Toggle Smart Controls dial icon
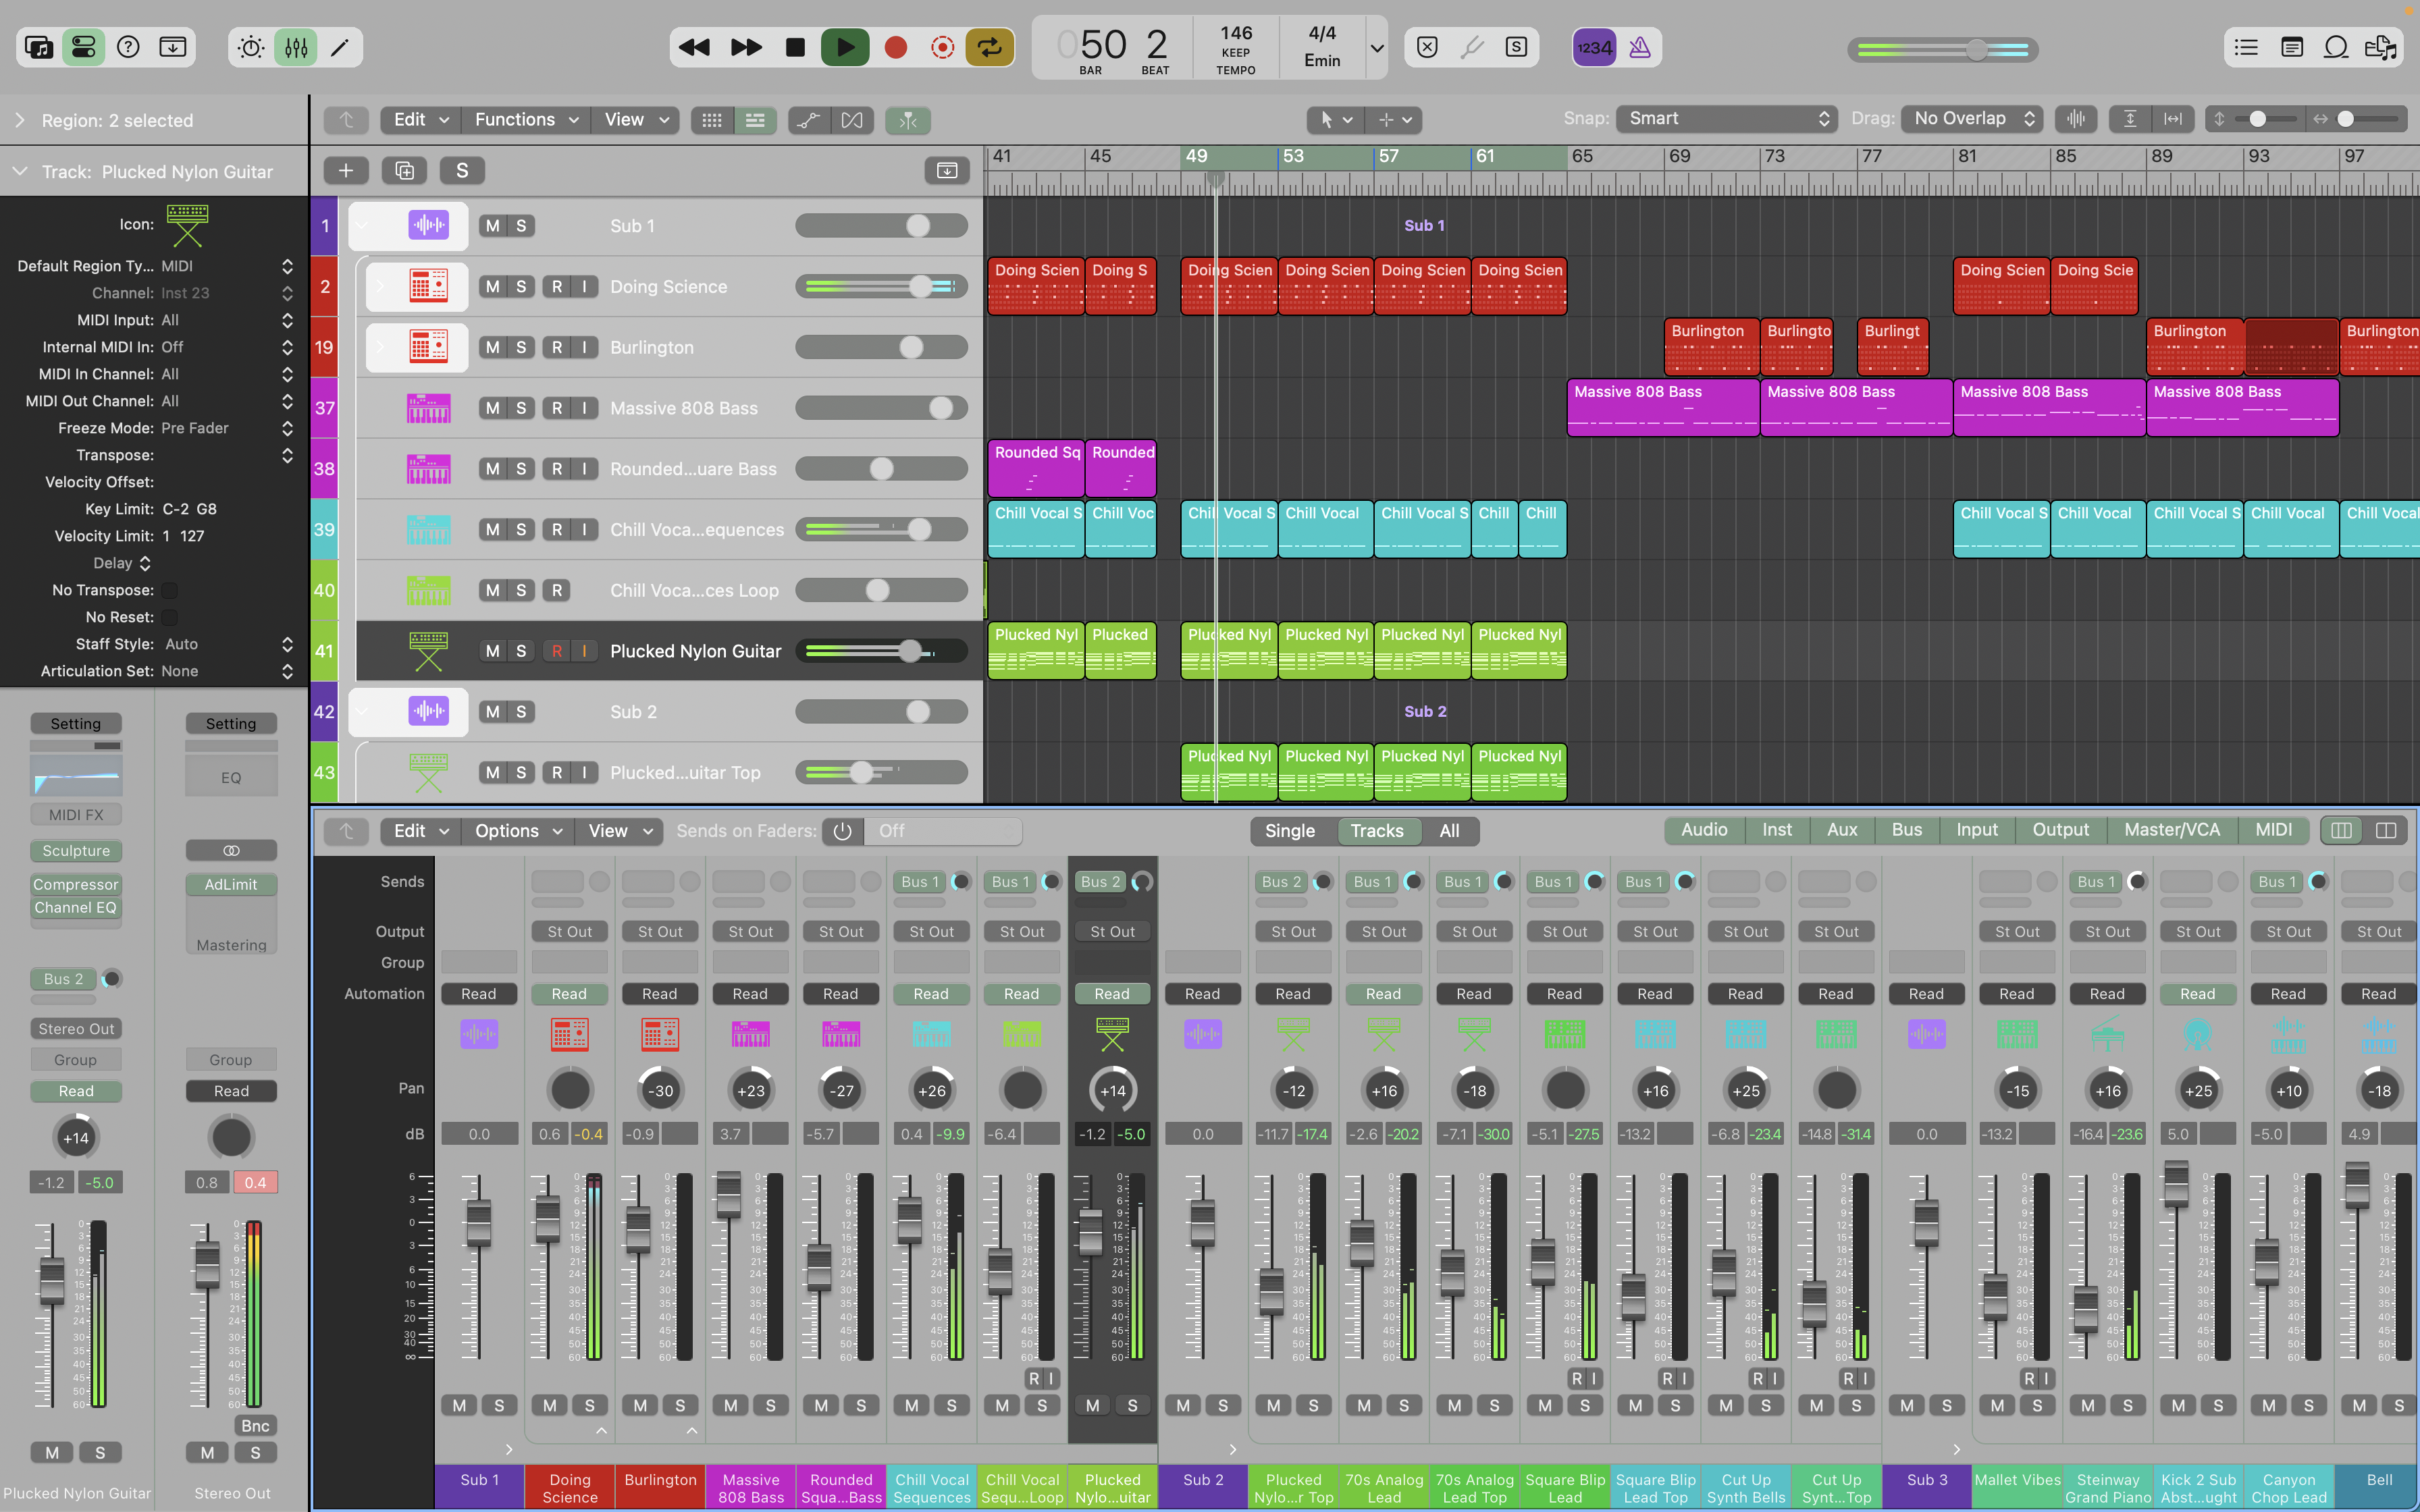2420x1512 pixels. click(251, 47)
